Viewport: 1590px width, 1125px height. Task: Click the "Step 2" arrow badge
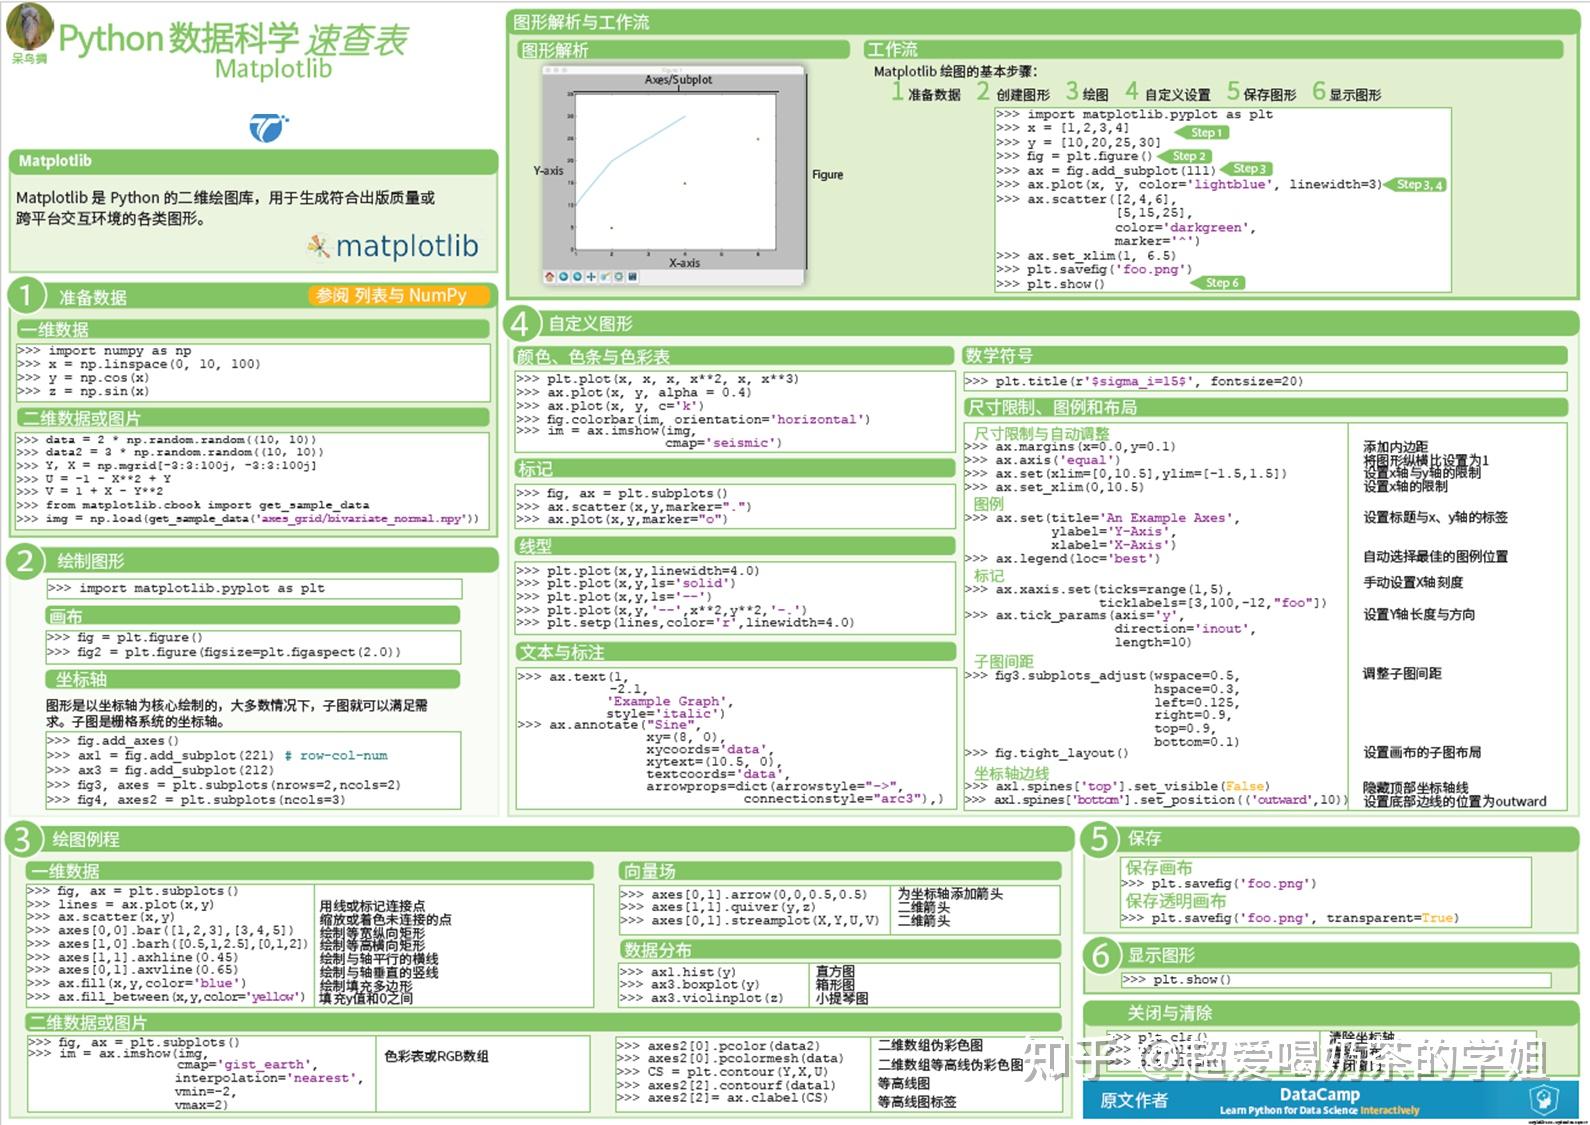pos(1186,156)
